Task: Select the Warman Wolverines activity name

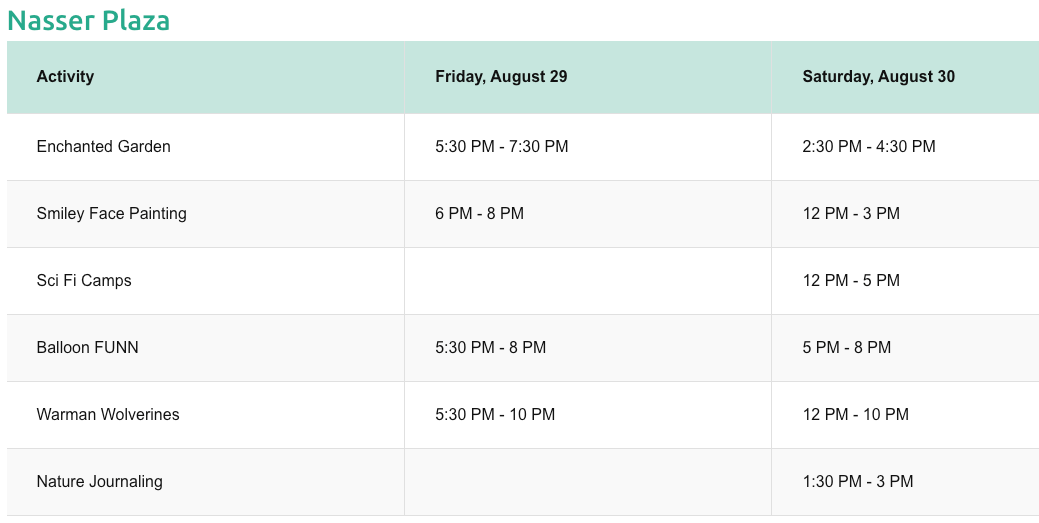Action: coord(108,415)
